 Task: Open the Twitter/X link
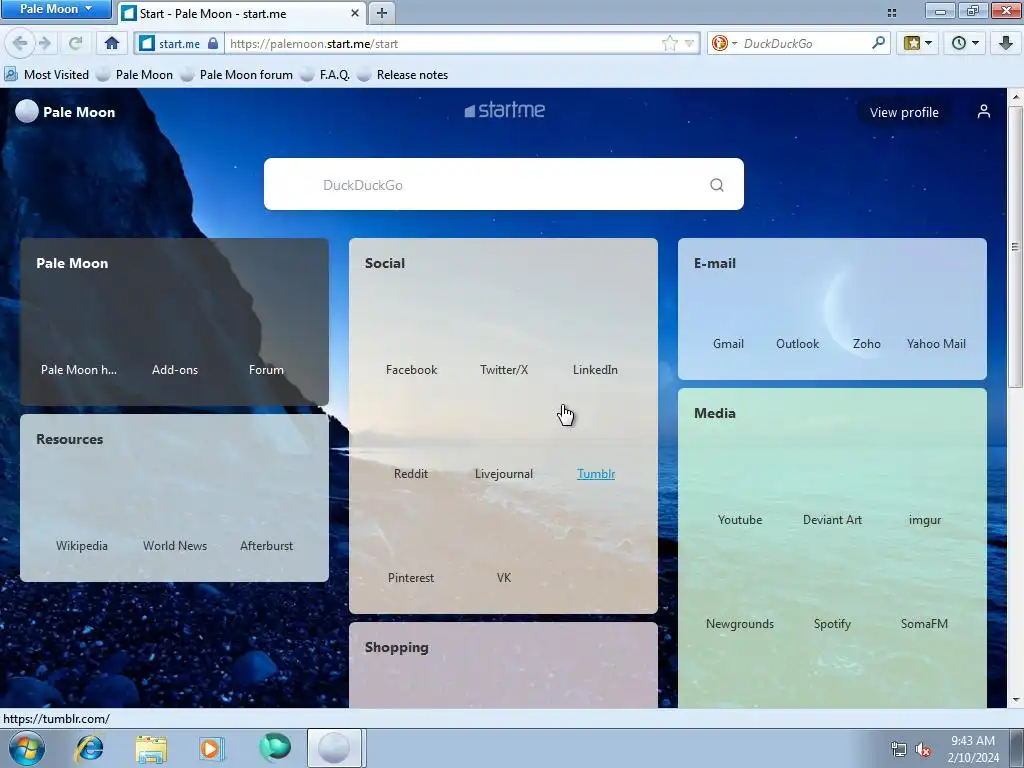click(x=504, y=370)
